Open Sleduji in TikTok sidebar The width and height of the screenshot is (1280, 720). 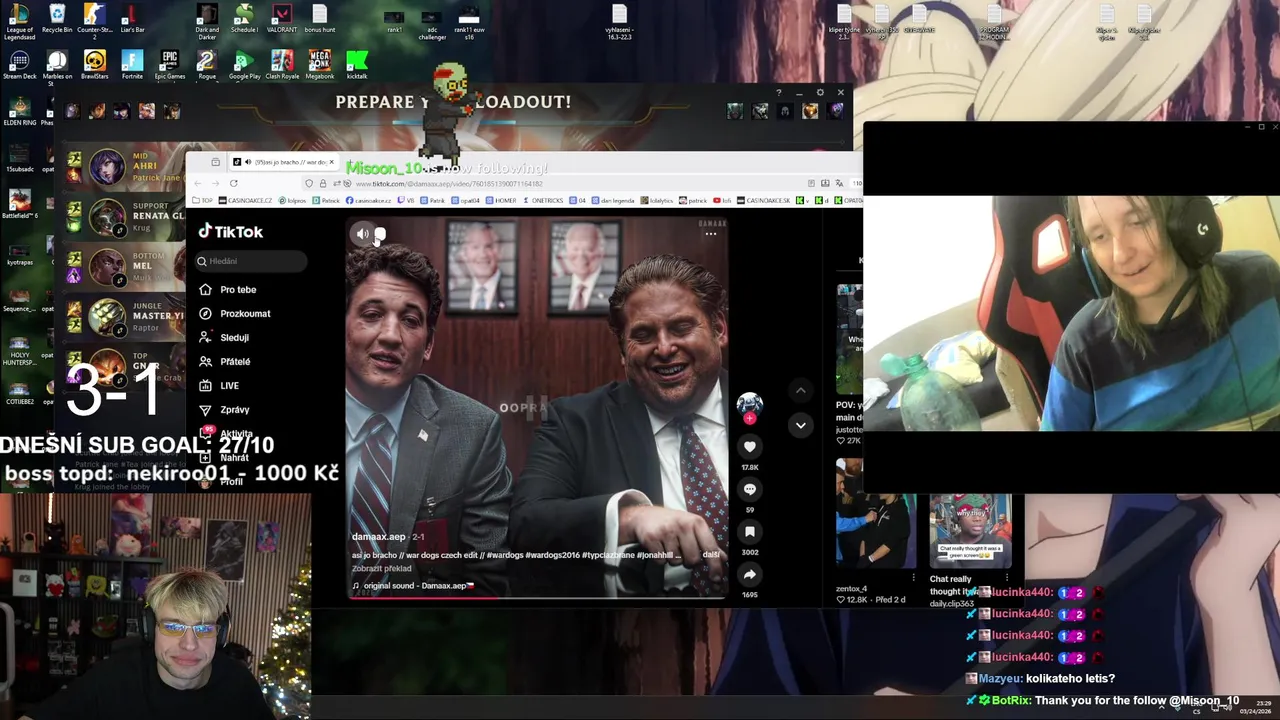pyautogui.click(x=224, y=337)
